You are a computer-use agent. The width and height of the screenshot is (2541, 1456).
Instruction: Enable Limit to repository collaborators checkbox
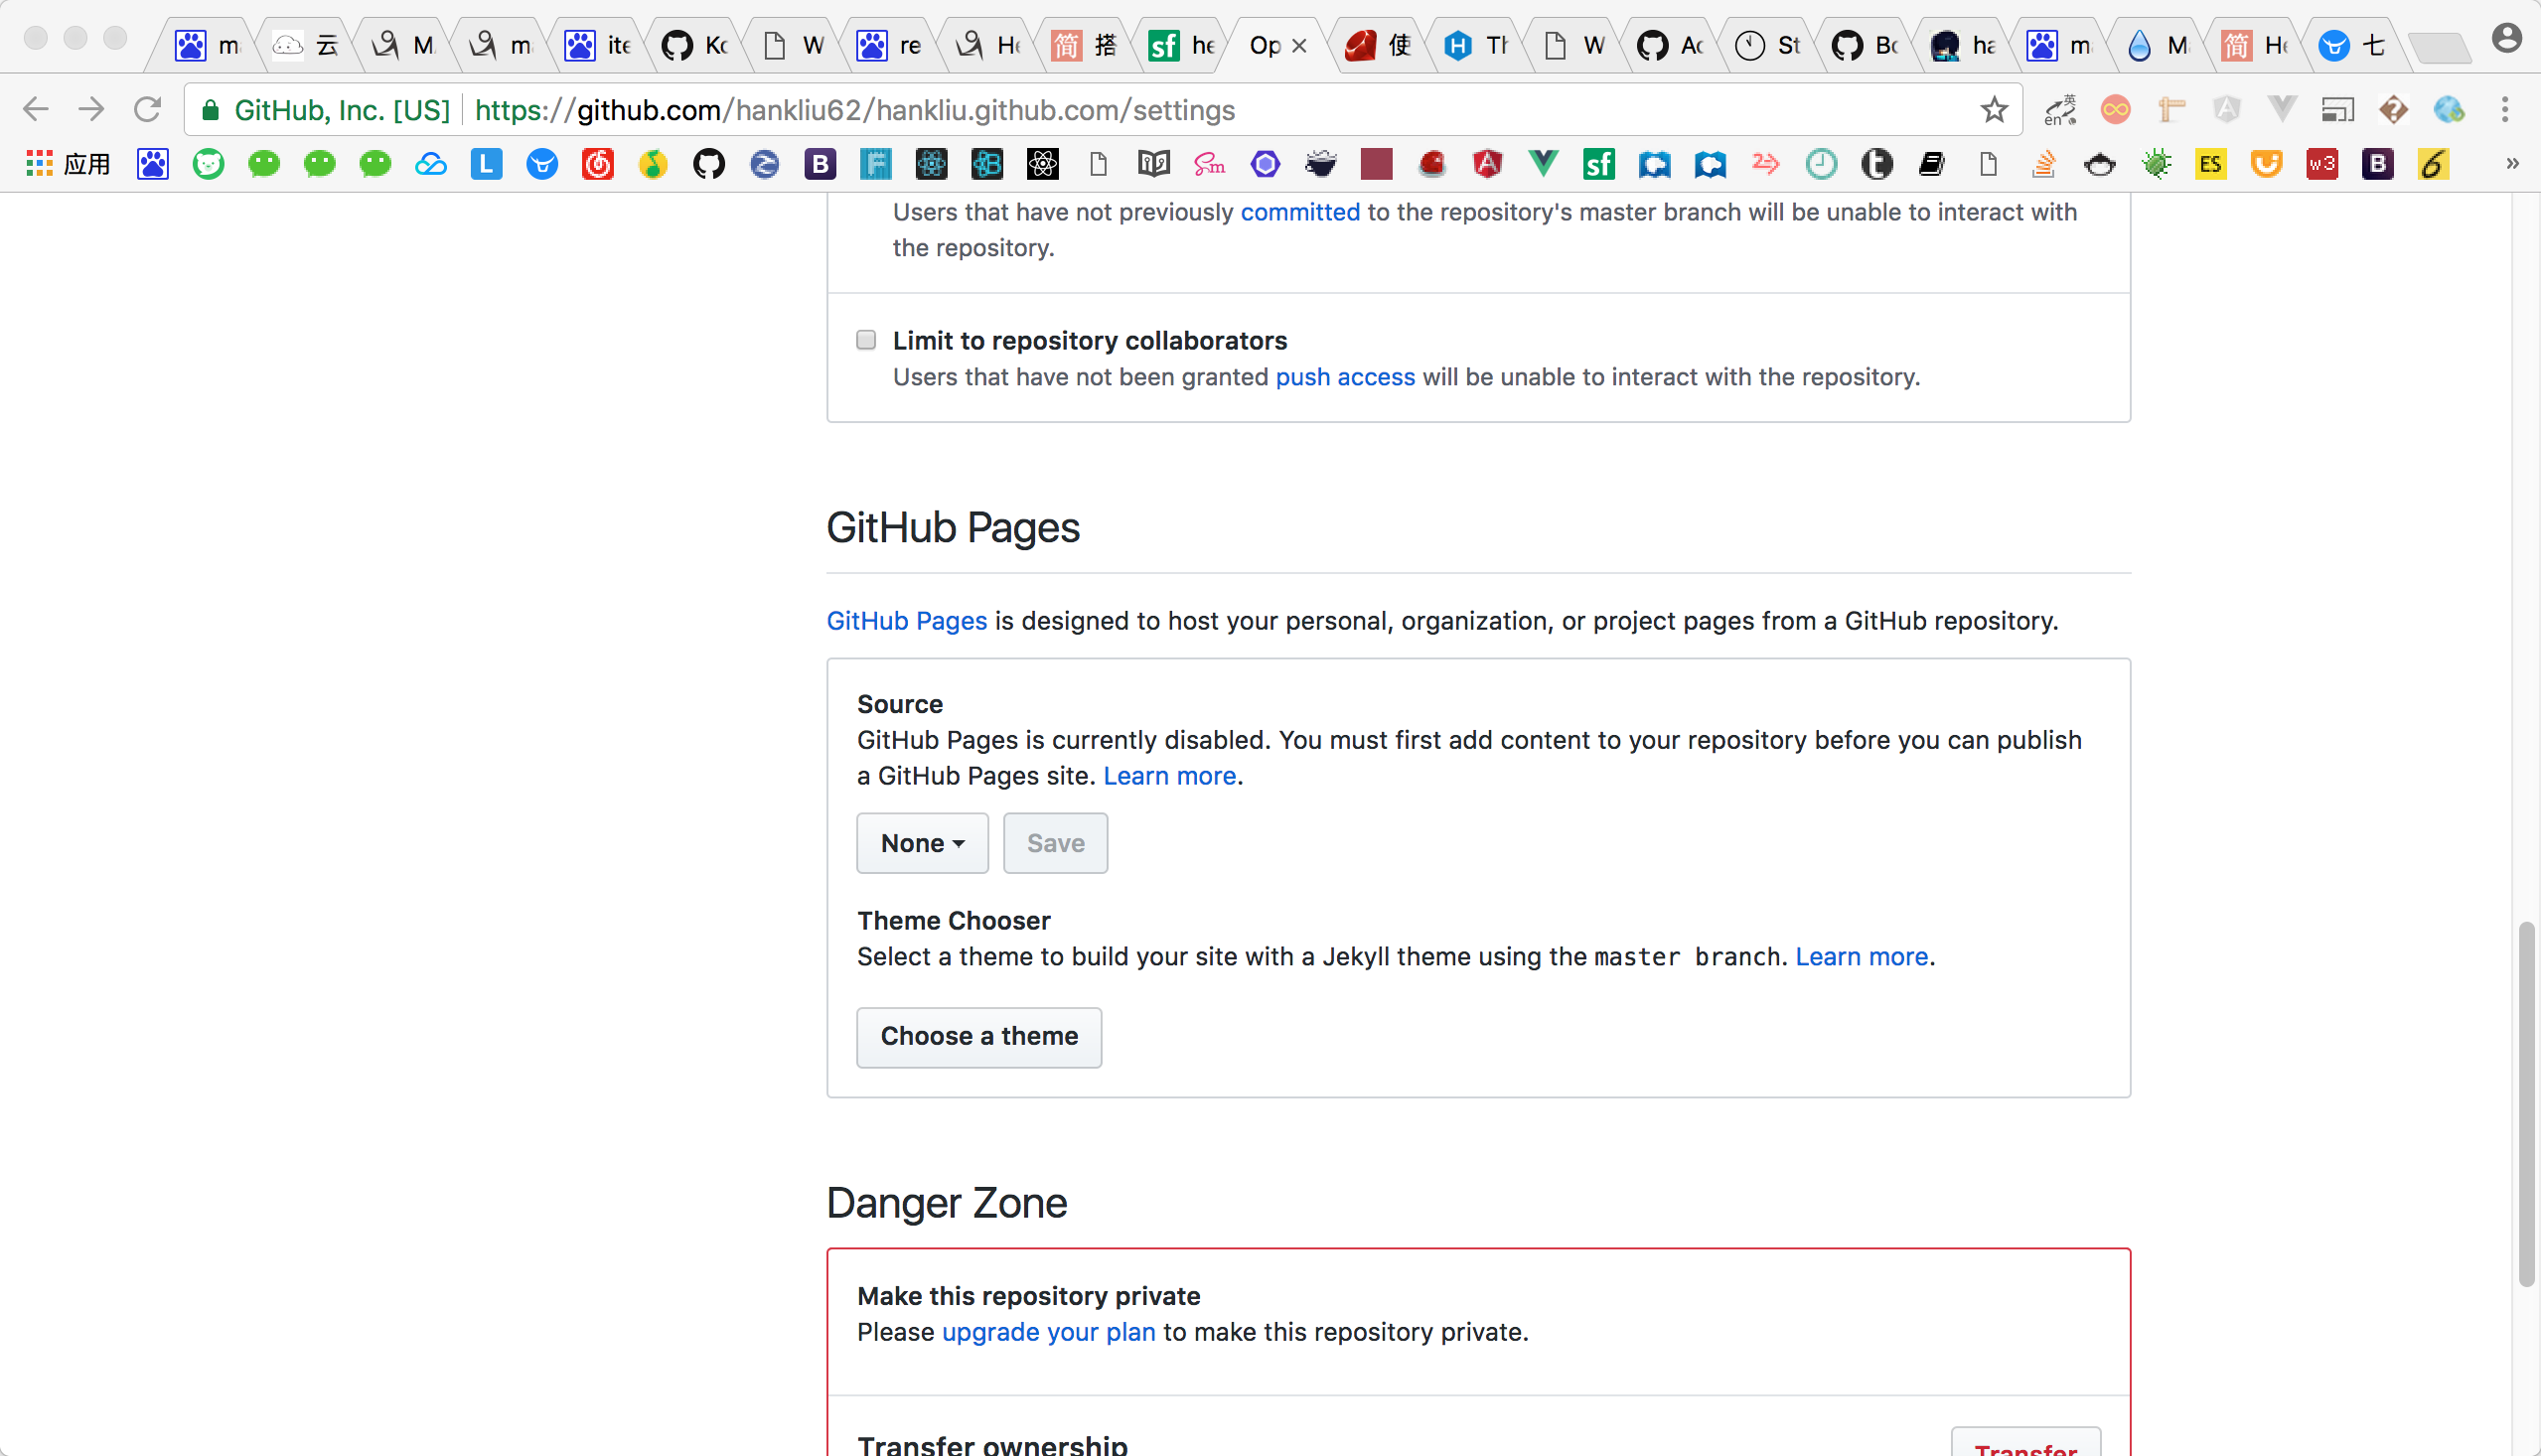(x=866, y=340)
